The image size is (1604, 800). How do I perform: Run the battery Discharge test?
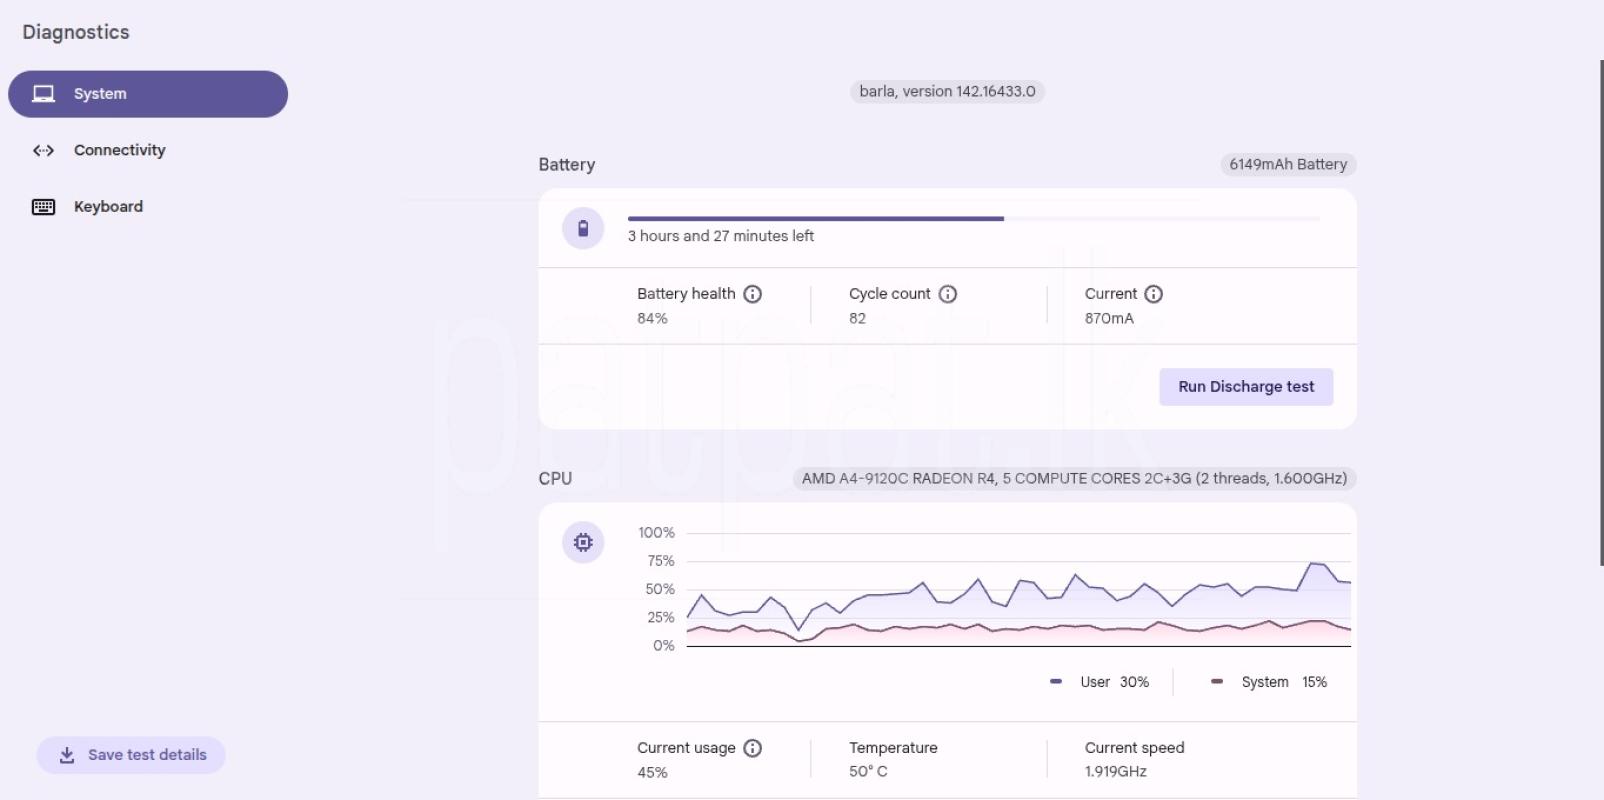[x=1245, y=387]
